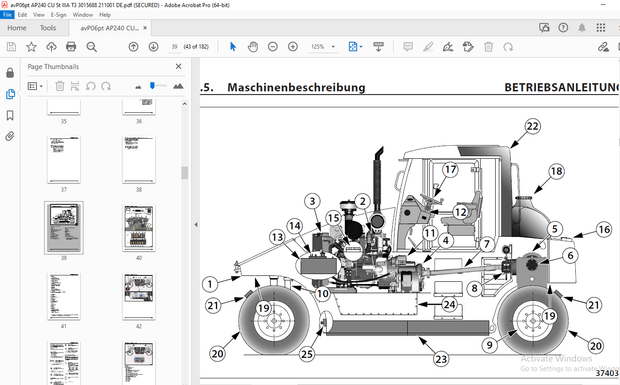
Task: Zoom in with the plus button
Action: (293, 47)
